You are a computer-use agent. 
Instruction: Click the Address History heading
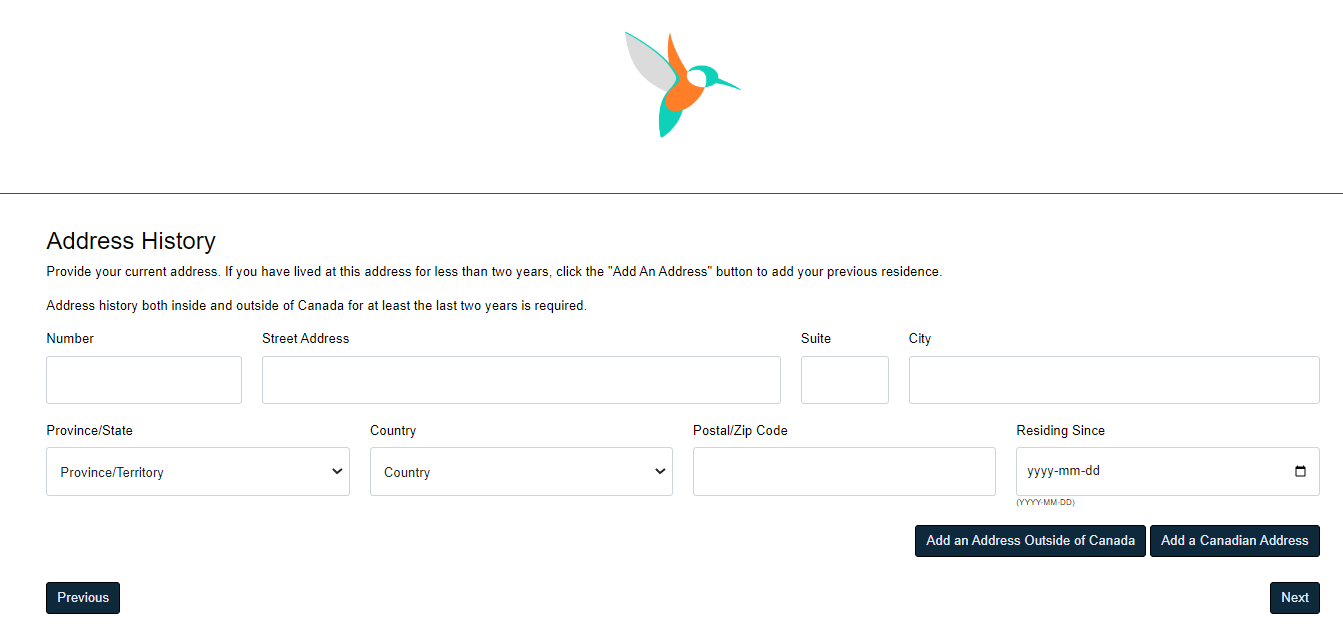tap(131, 241)
